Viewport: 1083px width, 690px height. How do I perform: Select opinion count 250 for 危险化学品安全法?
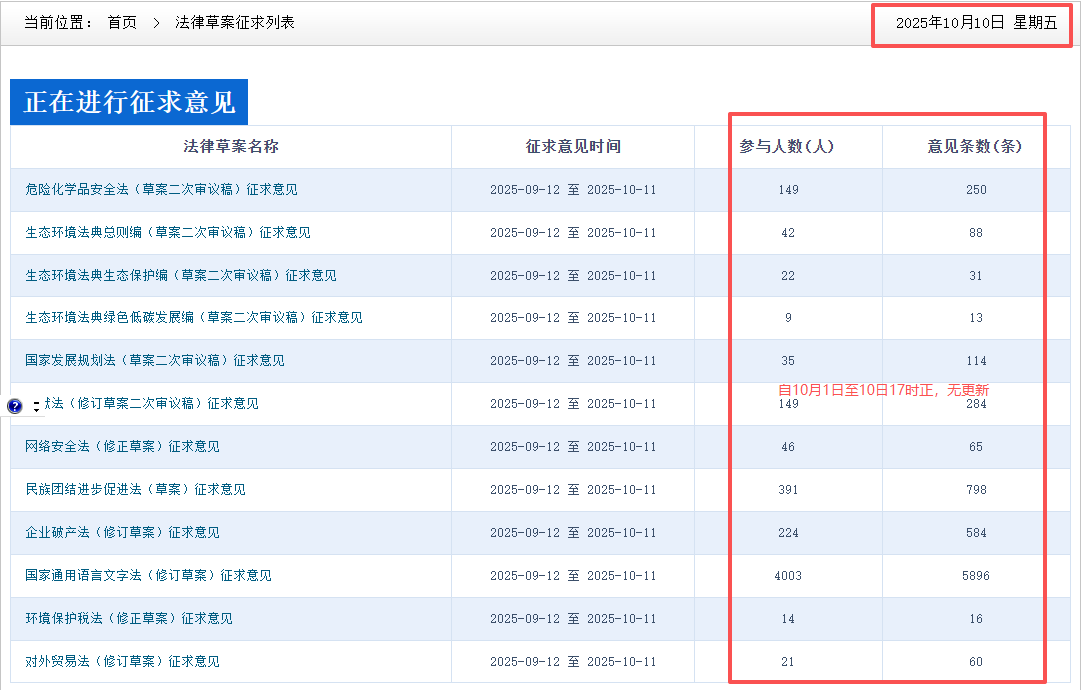pyautogui.click(x=976, y=190)
